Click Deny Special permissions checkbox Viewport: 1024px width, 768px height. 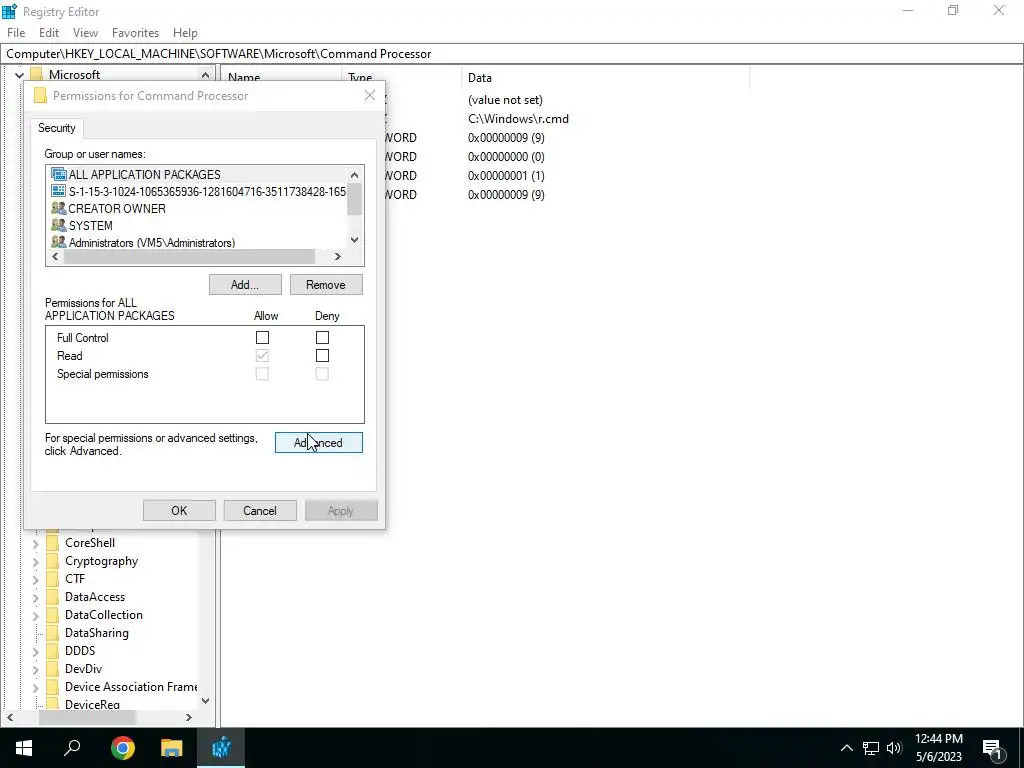323,374
